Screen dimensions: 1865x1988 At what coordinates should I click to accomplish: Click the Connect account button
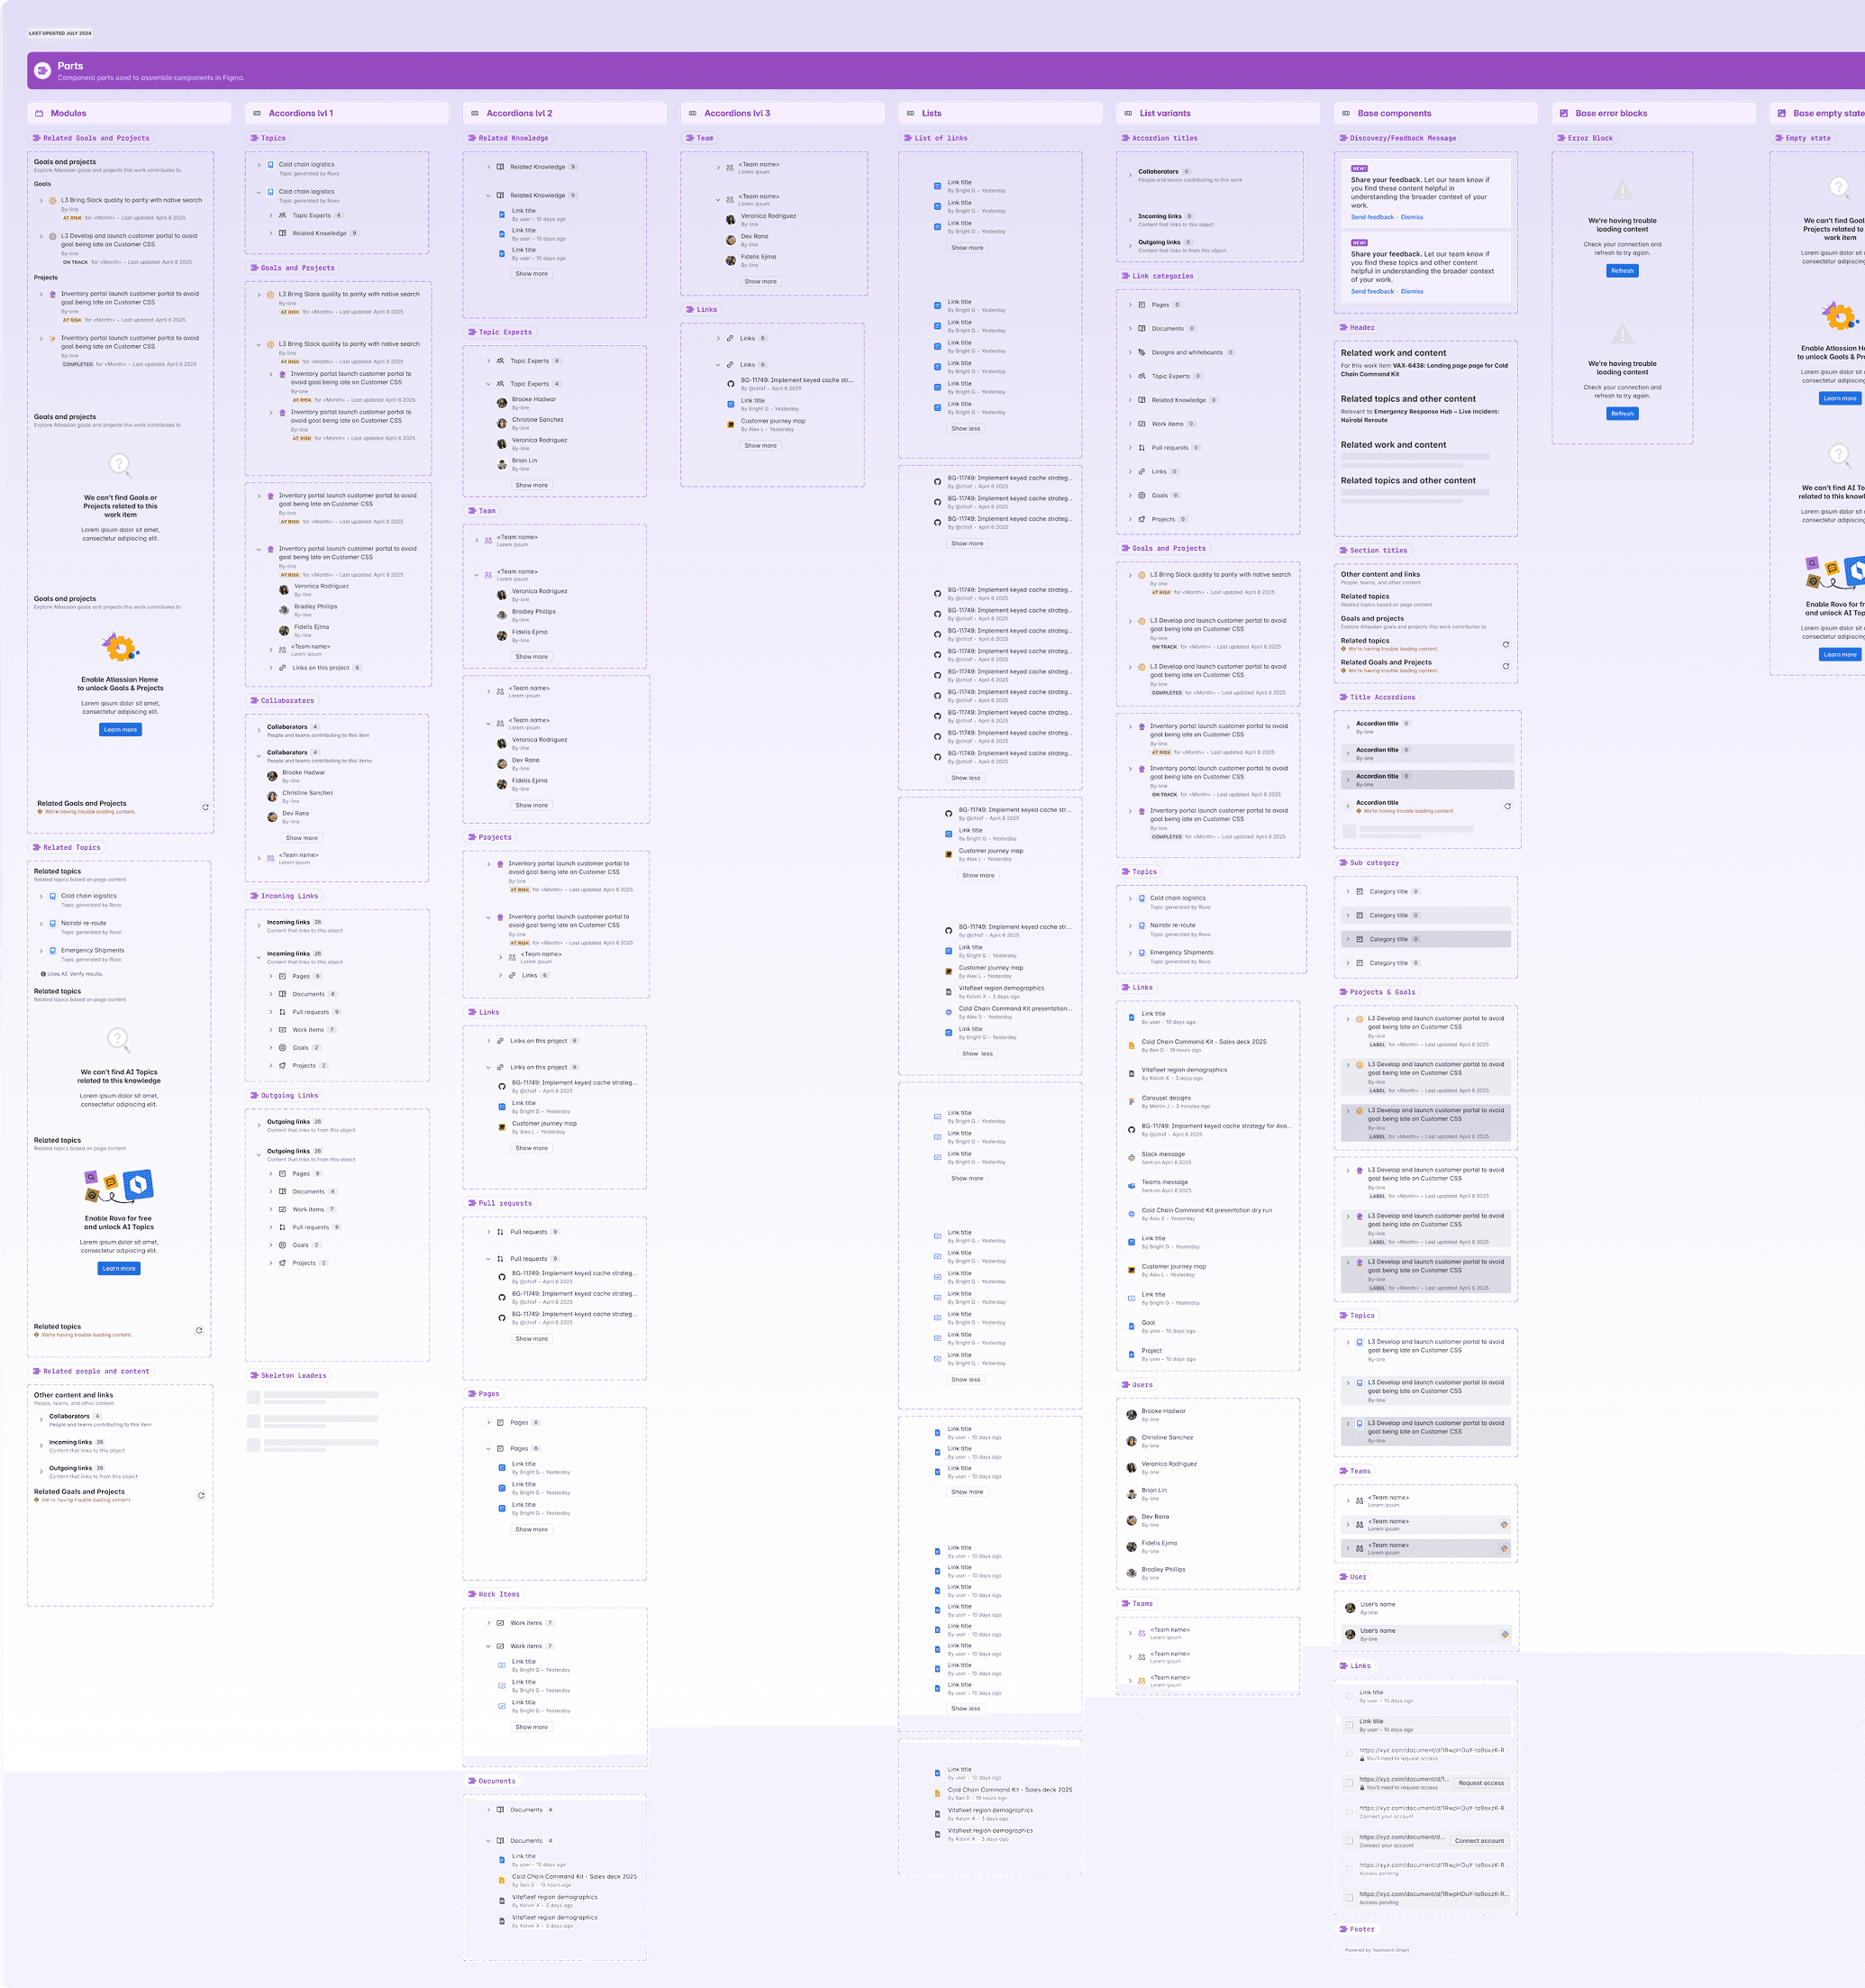coord(1479,1840)
